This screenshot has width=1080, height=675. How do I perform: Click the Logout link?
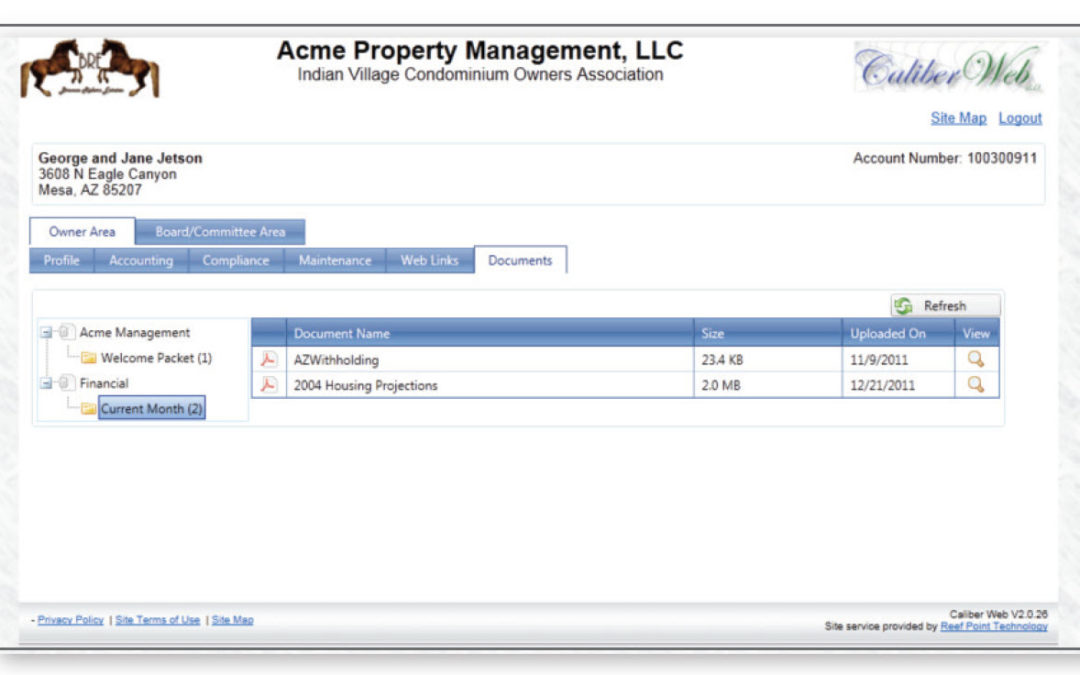coord(1020,118)
